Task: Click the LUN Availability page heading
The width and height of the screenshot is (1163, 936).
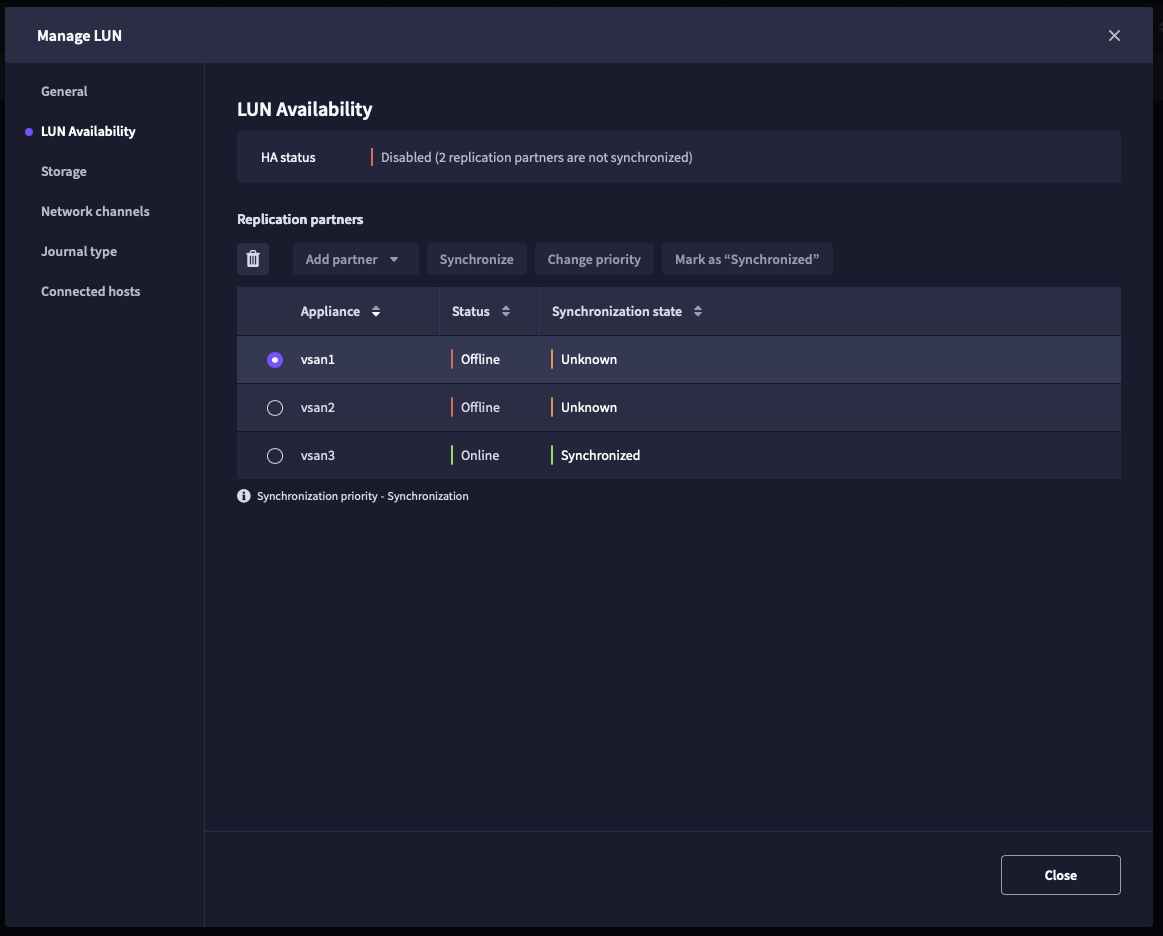Action: [x=305, y=109]
